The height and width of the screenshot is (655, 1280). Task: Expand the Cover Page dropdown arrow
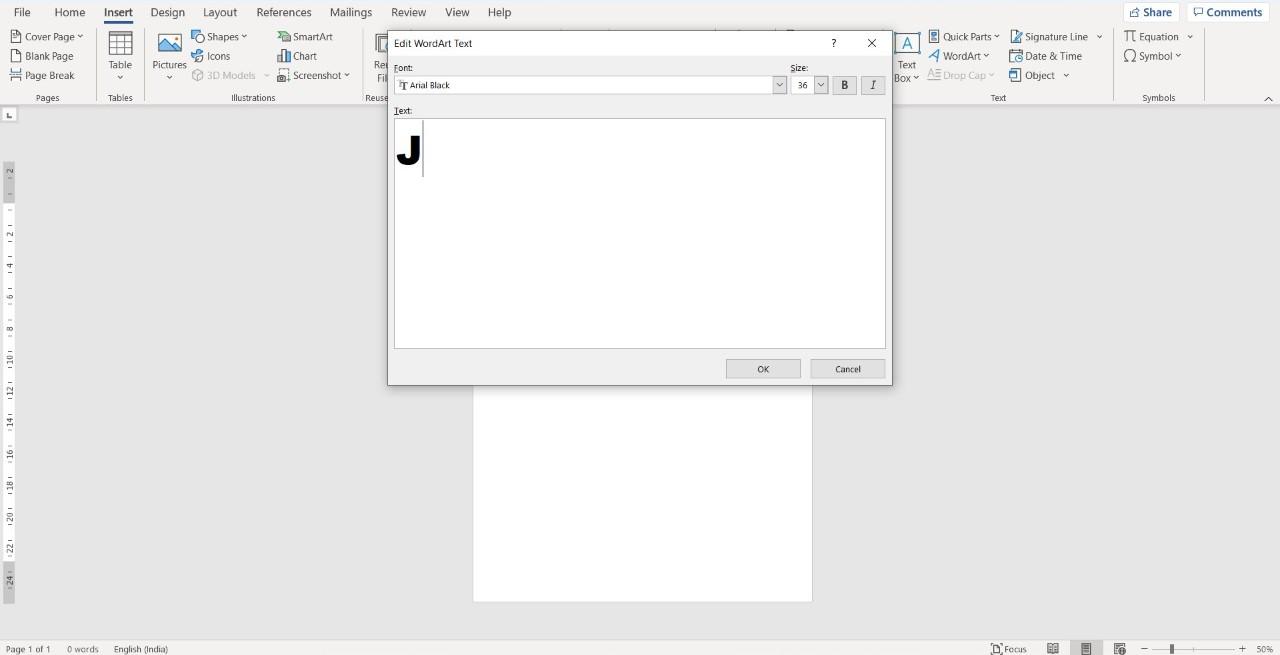coord(80,36)
